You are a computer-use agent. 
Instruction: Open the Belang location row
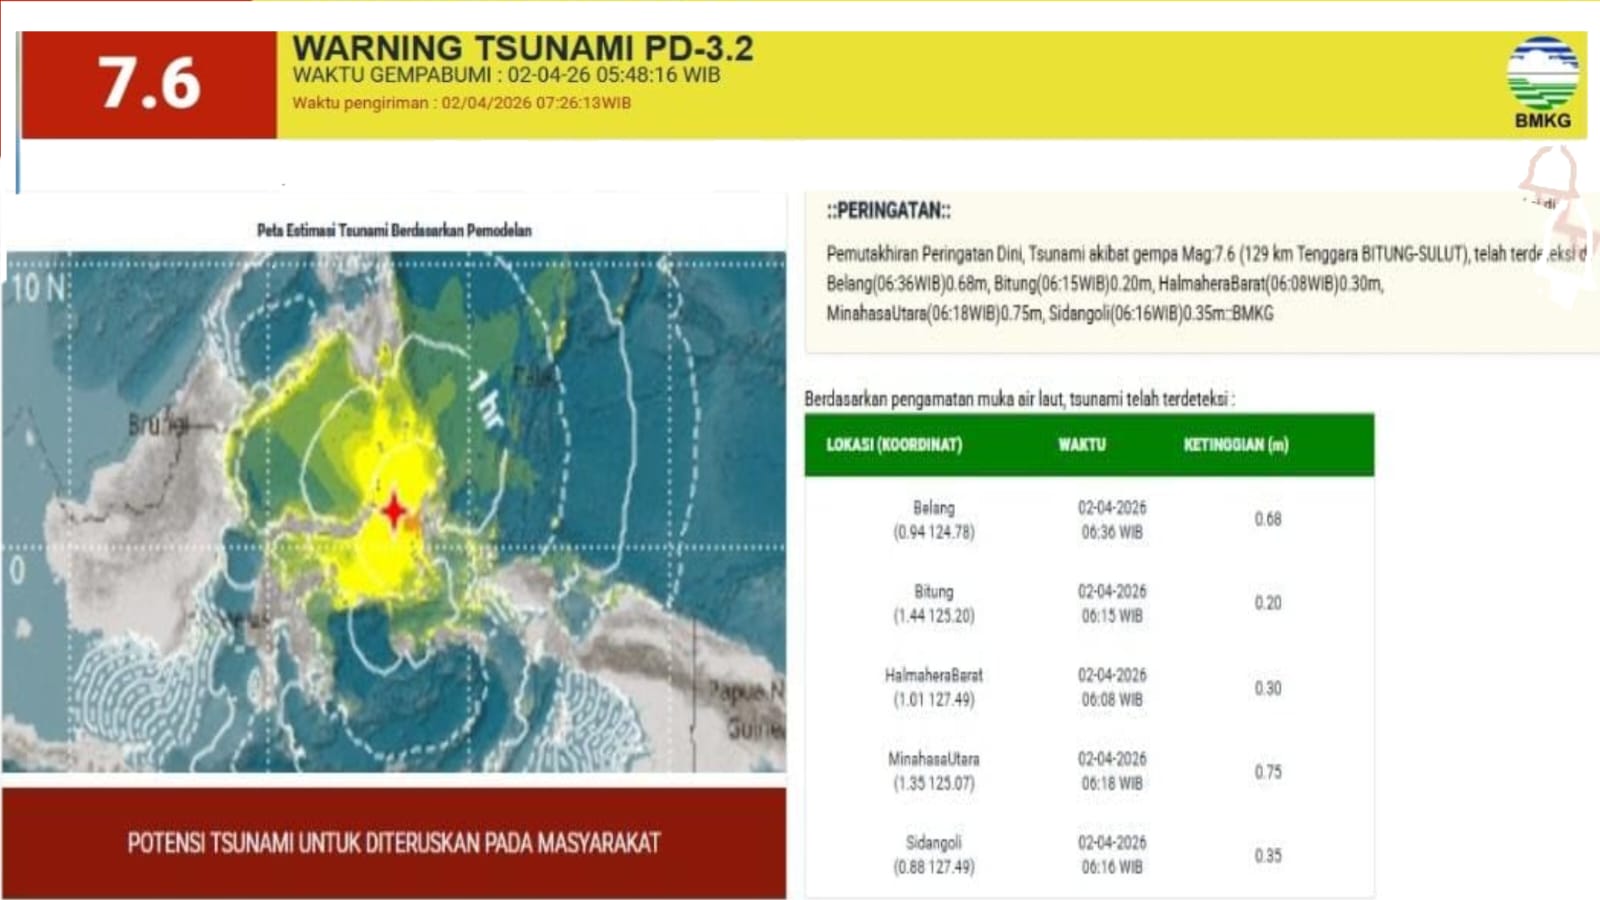click(933, 519)
